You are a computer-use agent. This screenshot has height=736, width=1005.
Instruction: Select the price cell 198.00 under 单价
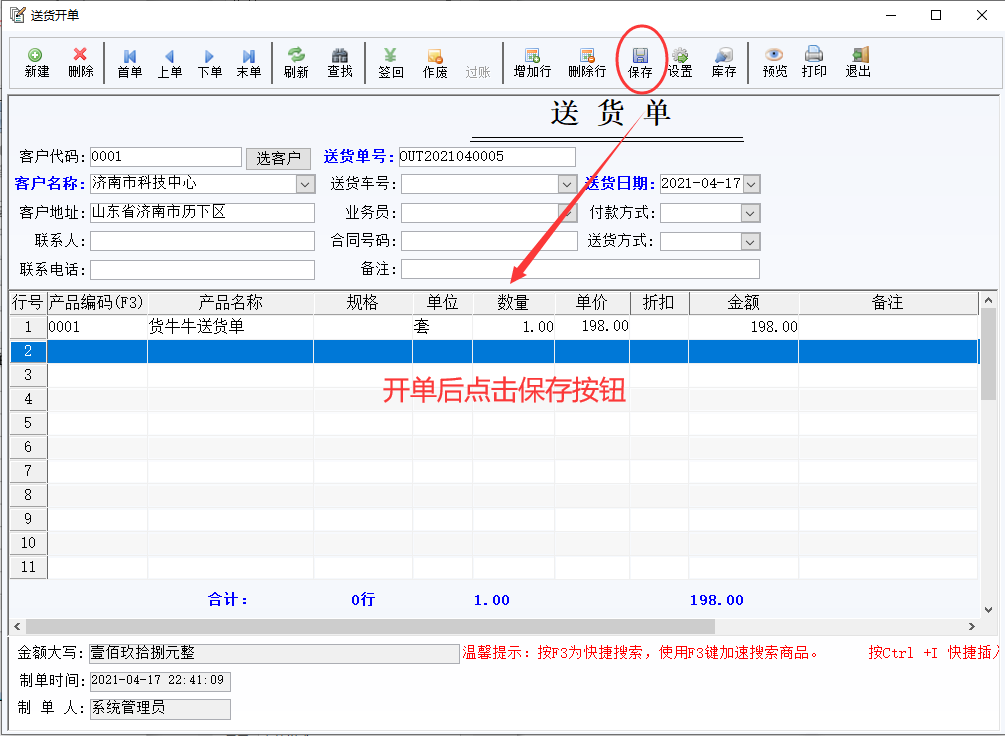pyautogui.click(x=592, y=327)
